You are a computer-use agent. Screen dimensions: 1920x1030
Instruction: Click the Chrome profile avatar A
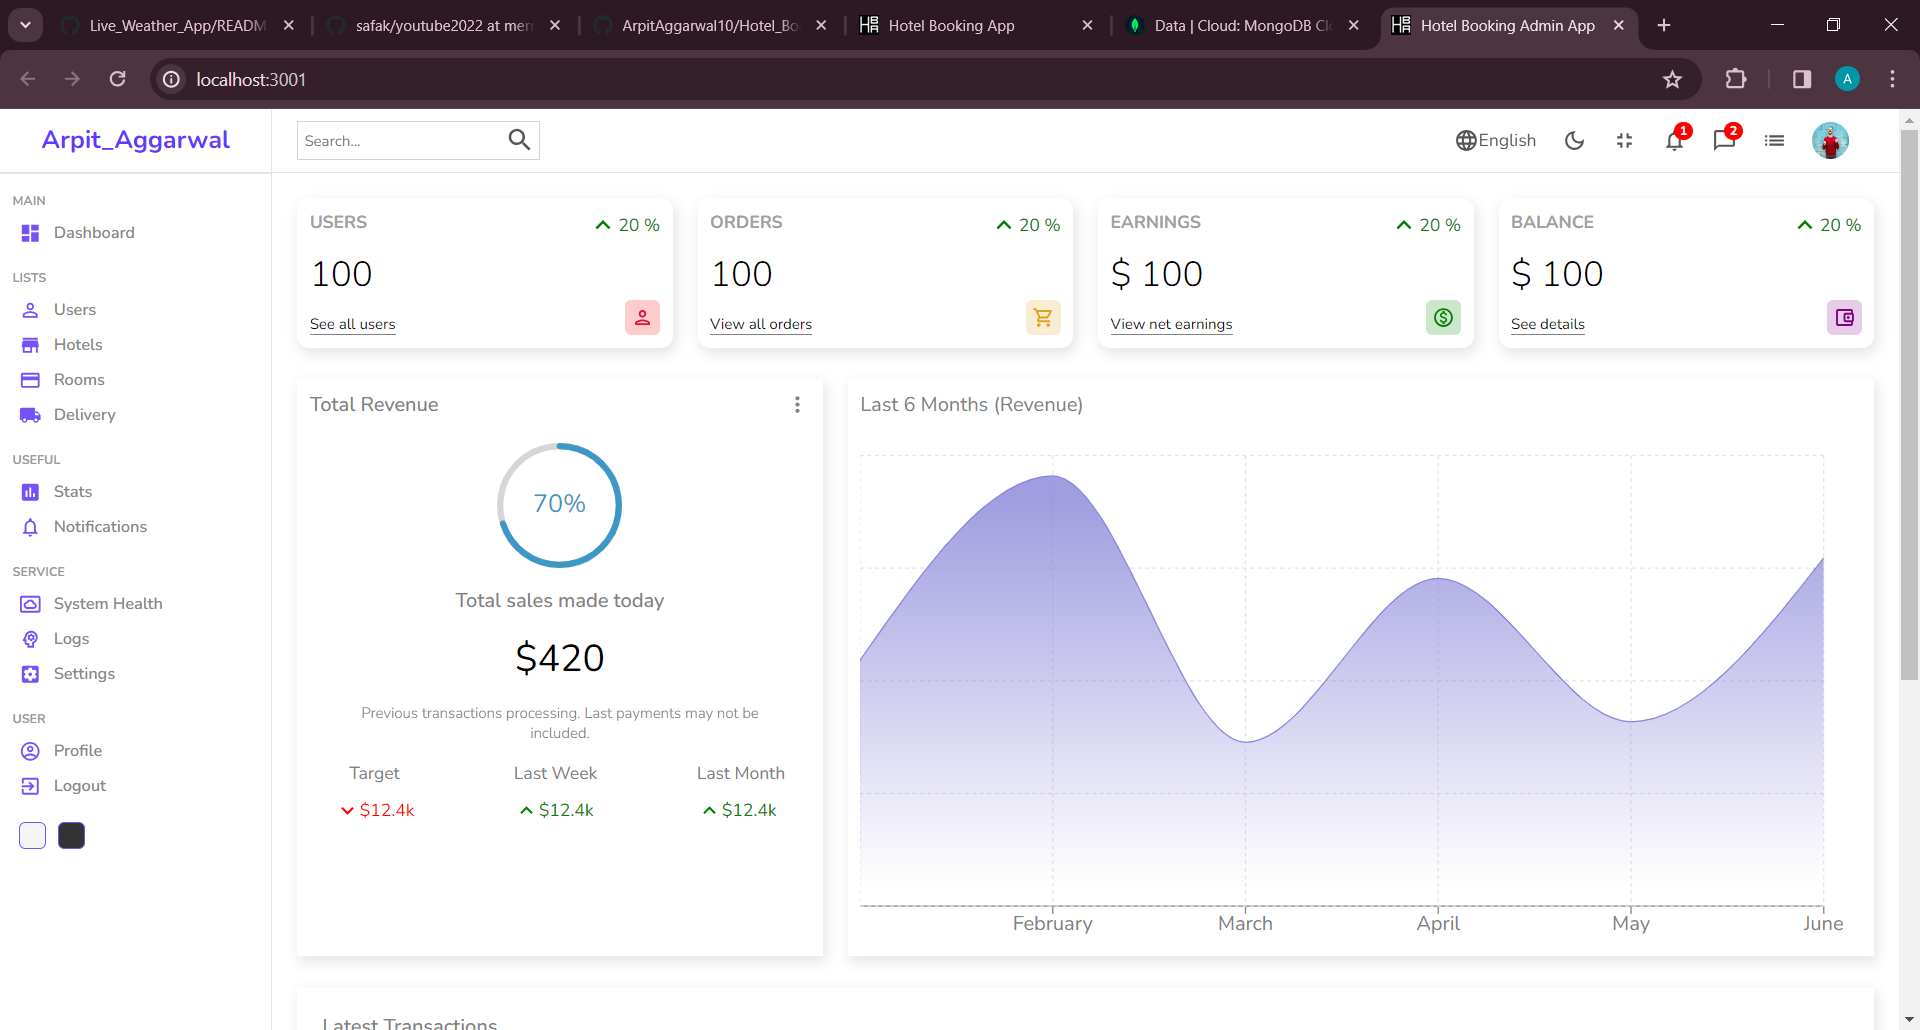(1847, 79)
